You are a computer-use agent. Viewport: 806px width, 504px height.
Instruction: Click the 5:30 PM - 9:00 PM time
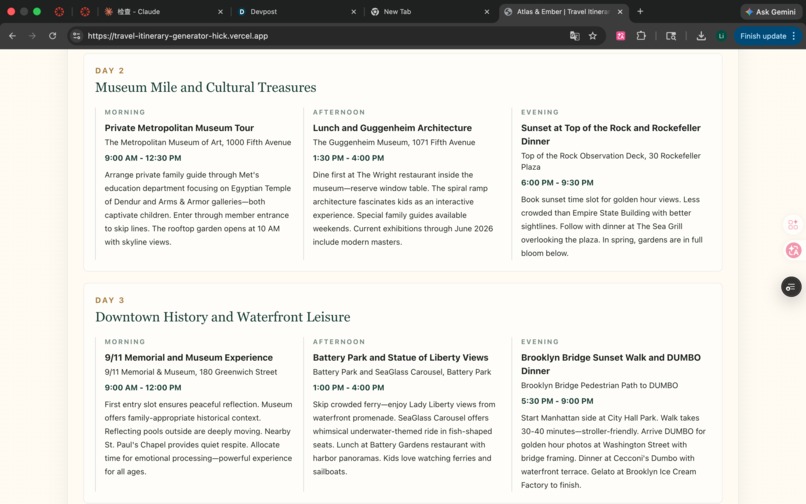(x=557, y=401)
